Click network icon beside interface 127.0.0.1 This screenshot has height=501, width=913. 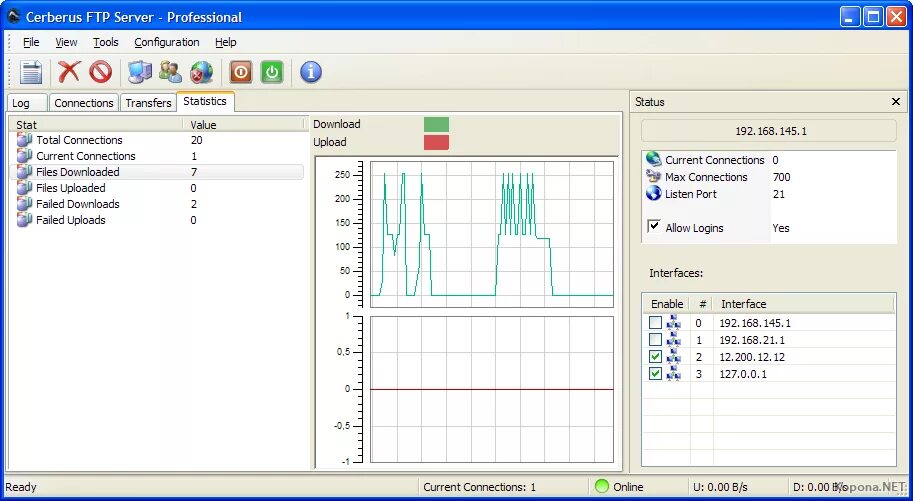(674, 373)
